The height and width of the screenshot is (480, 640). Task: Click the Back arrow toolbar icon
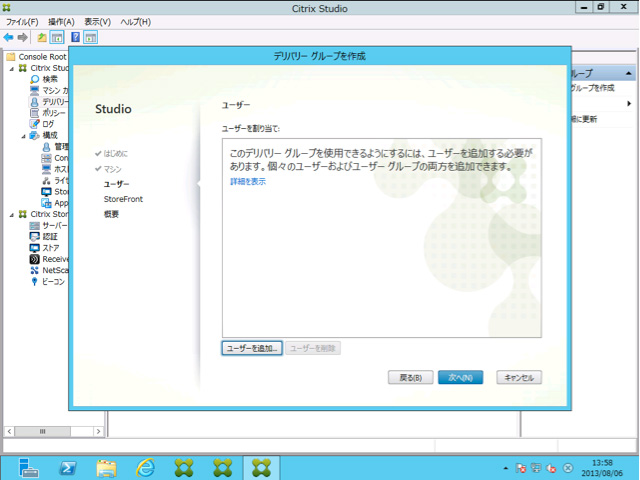(8, 38)
